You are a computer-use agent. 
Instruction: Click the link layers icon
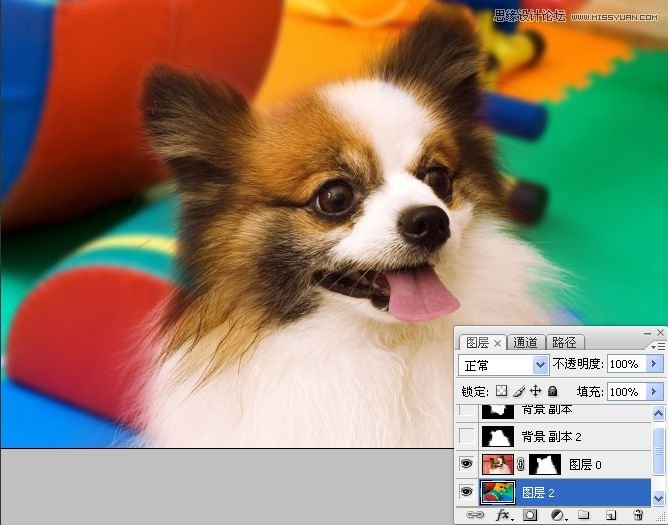(x=475, y=515)
